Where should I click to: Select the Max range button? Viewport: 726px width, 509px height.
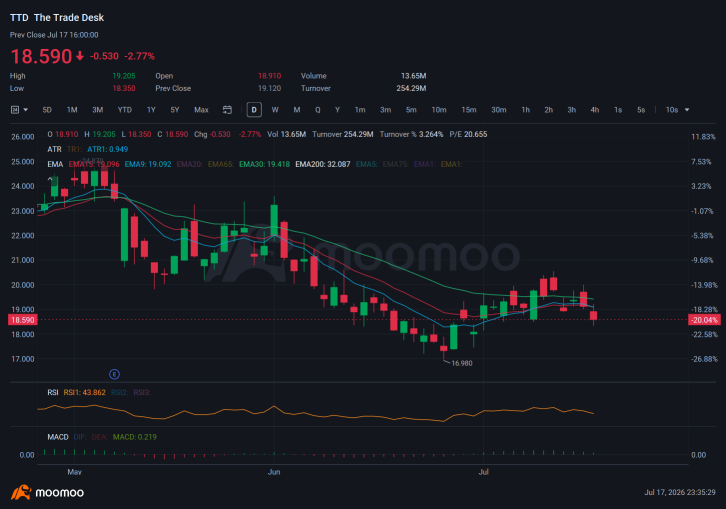point(201,110)
